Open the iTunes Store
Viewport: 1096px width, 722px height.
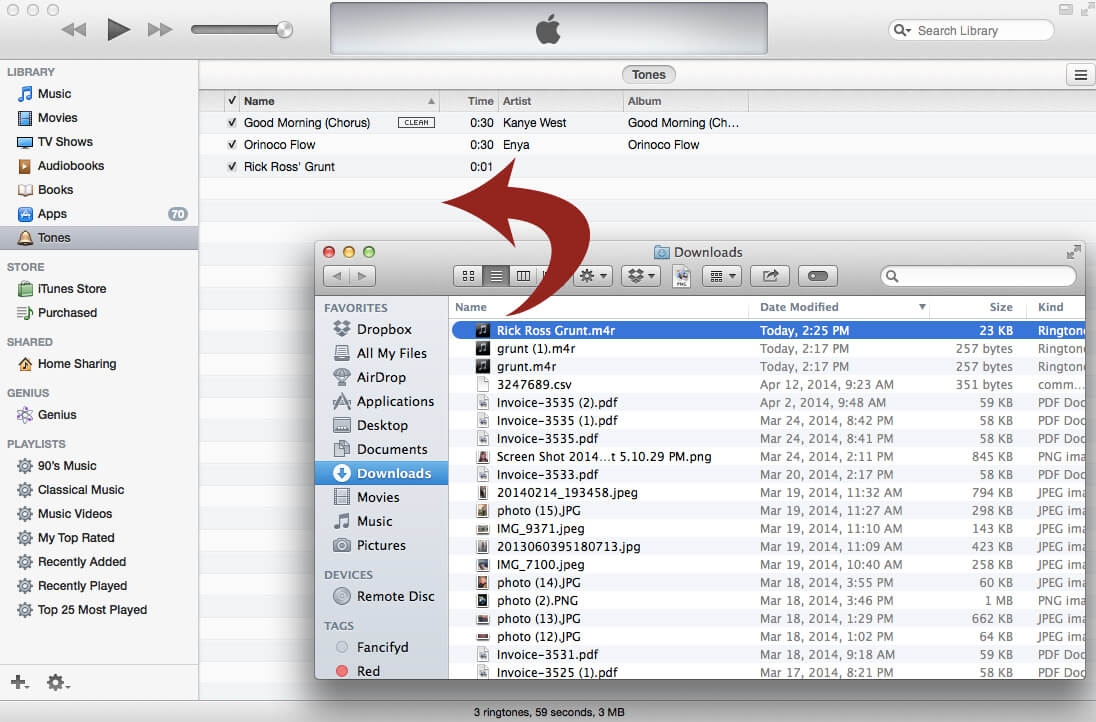pyautogui.click(x=62, y=289)
